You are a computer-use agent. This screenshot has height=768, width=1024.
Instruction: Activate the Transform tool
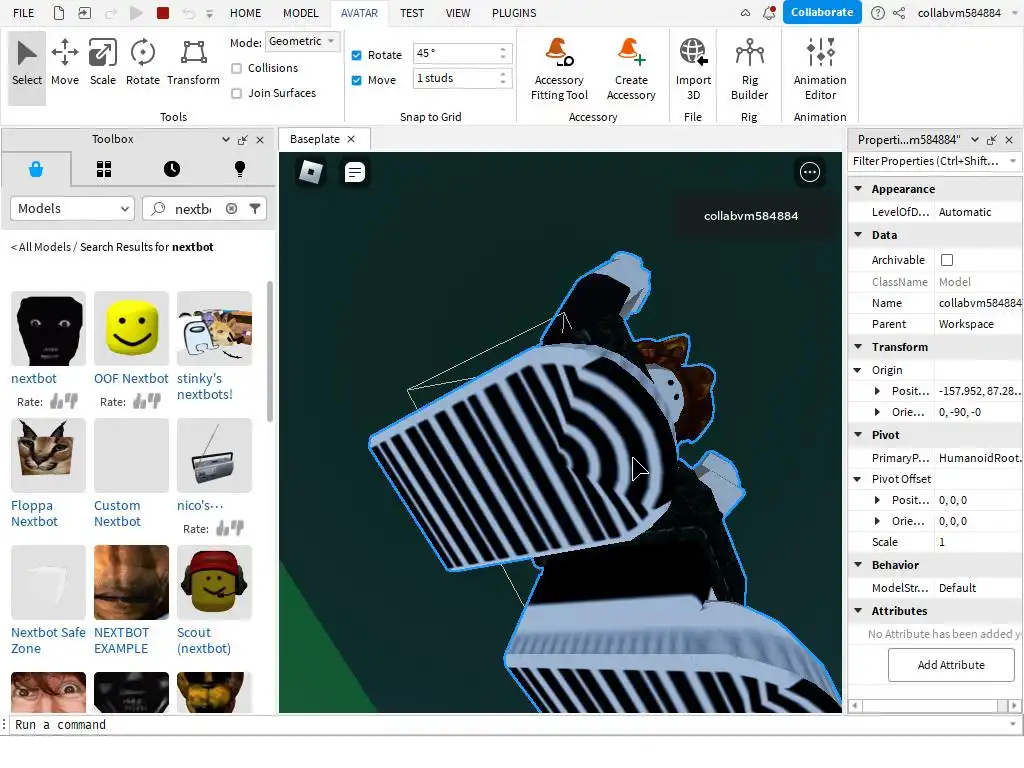click(x=193, y=64)
